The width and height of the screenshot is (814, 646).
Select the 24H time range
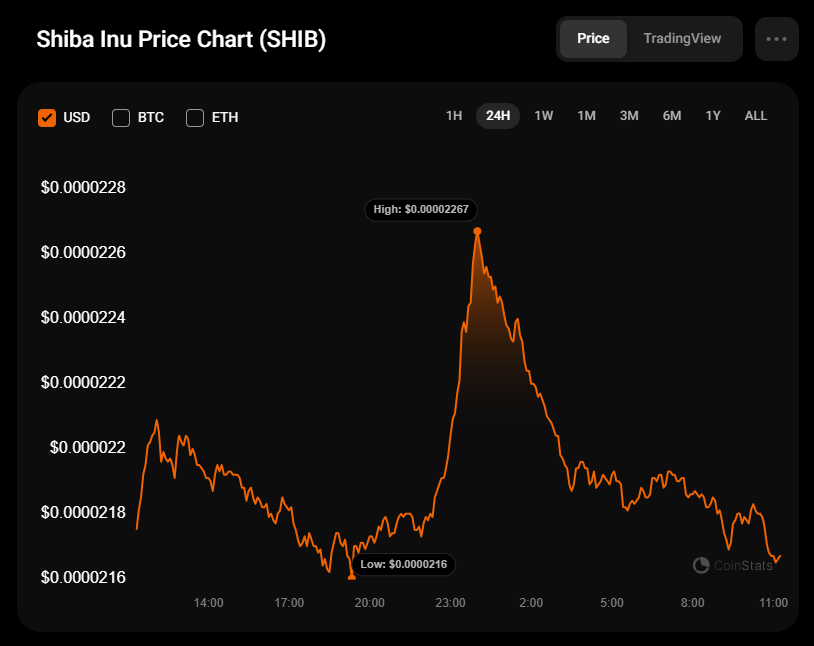click(x=498, y=116)
